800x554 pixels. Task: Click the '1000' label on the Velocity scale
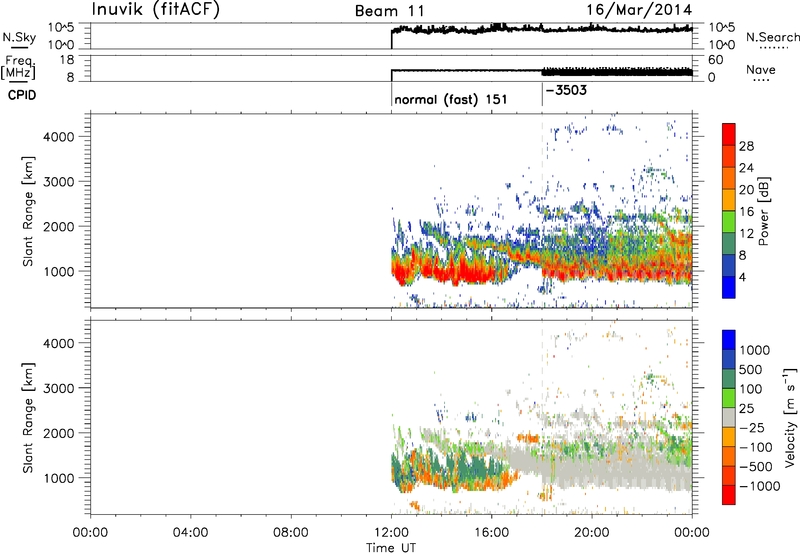pos(755,350)
